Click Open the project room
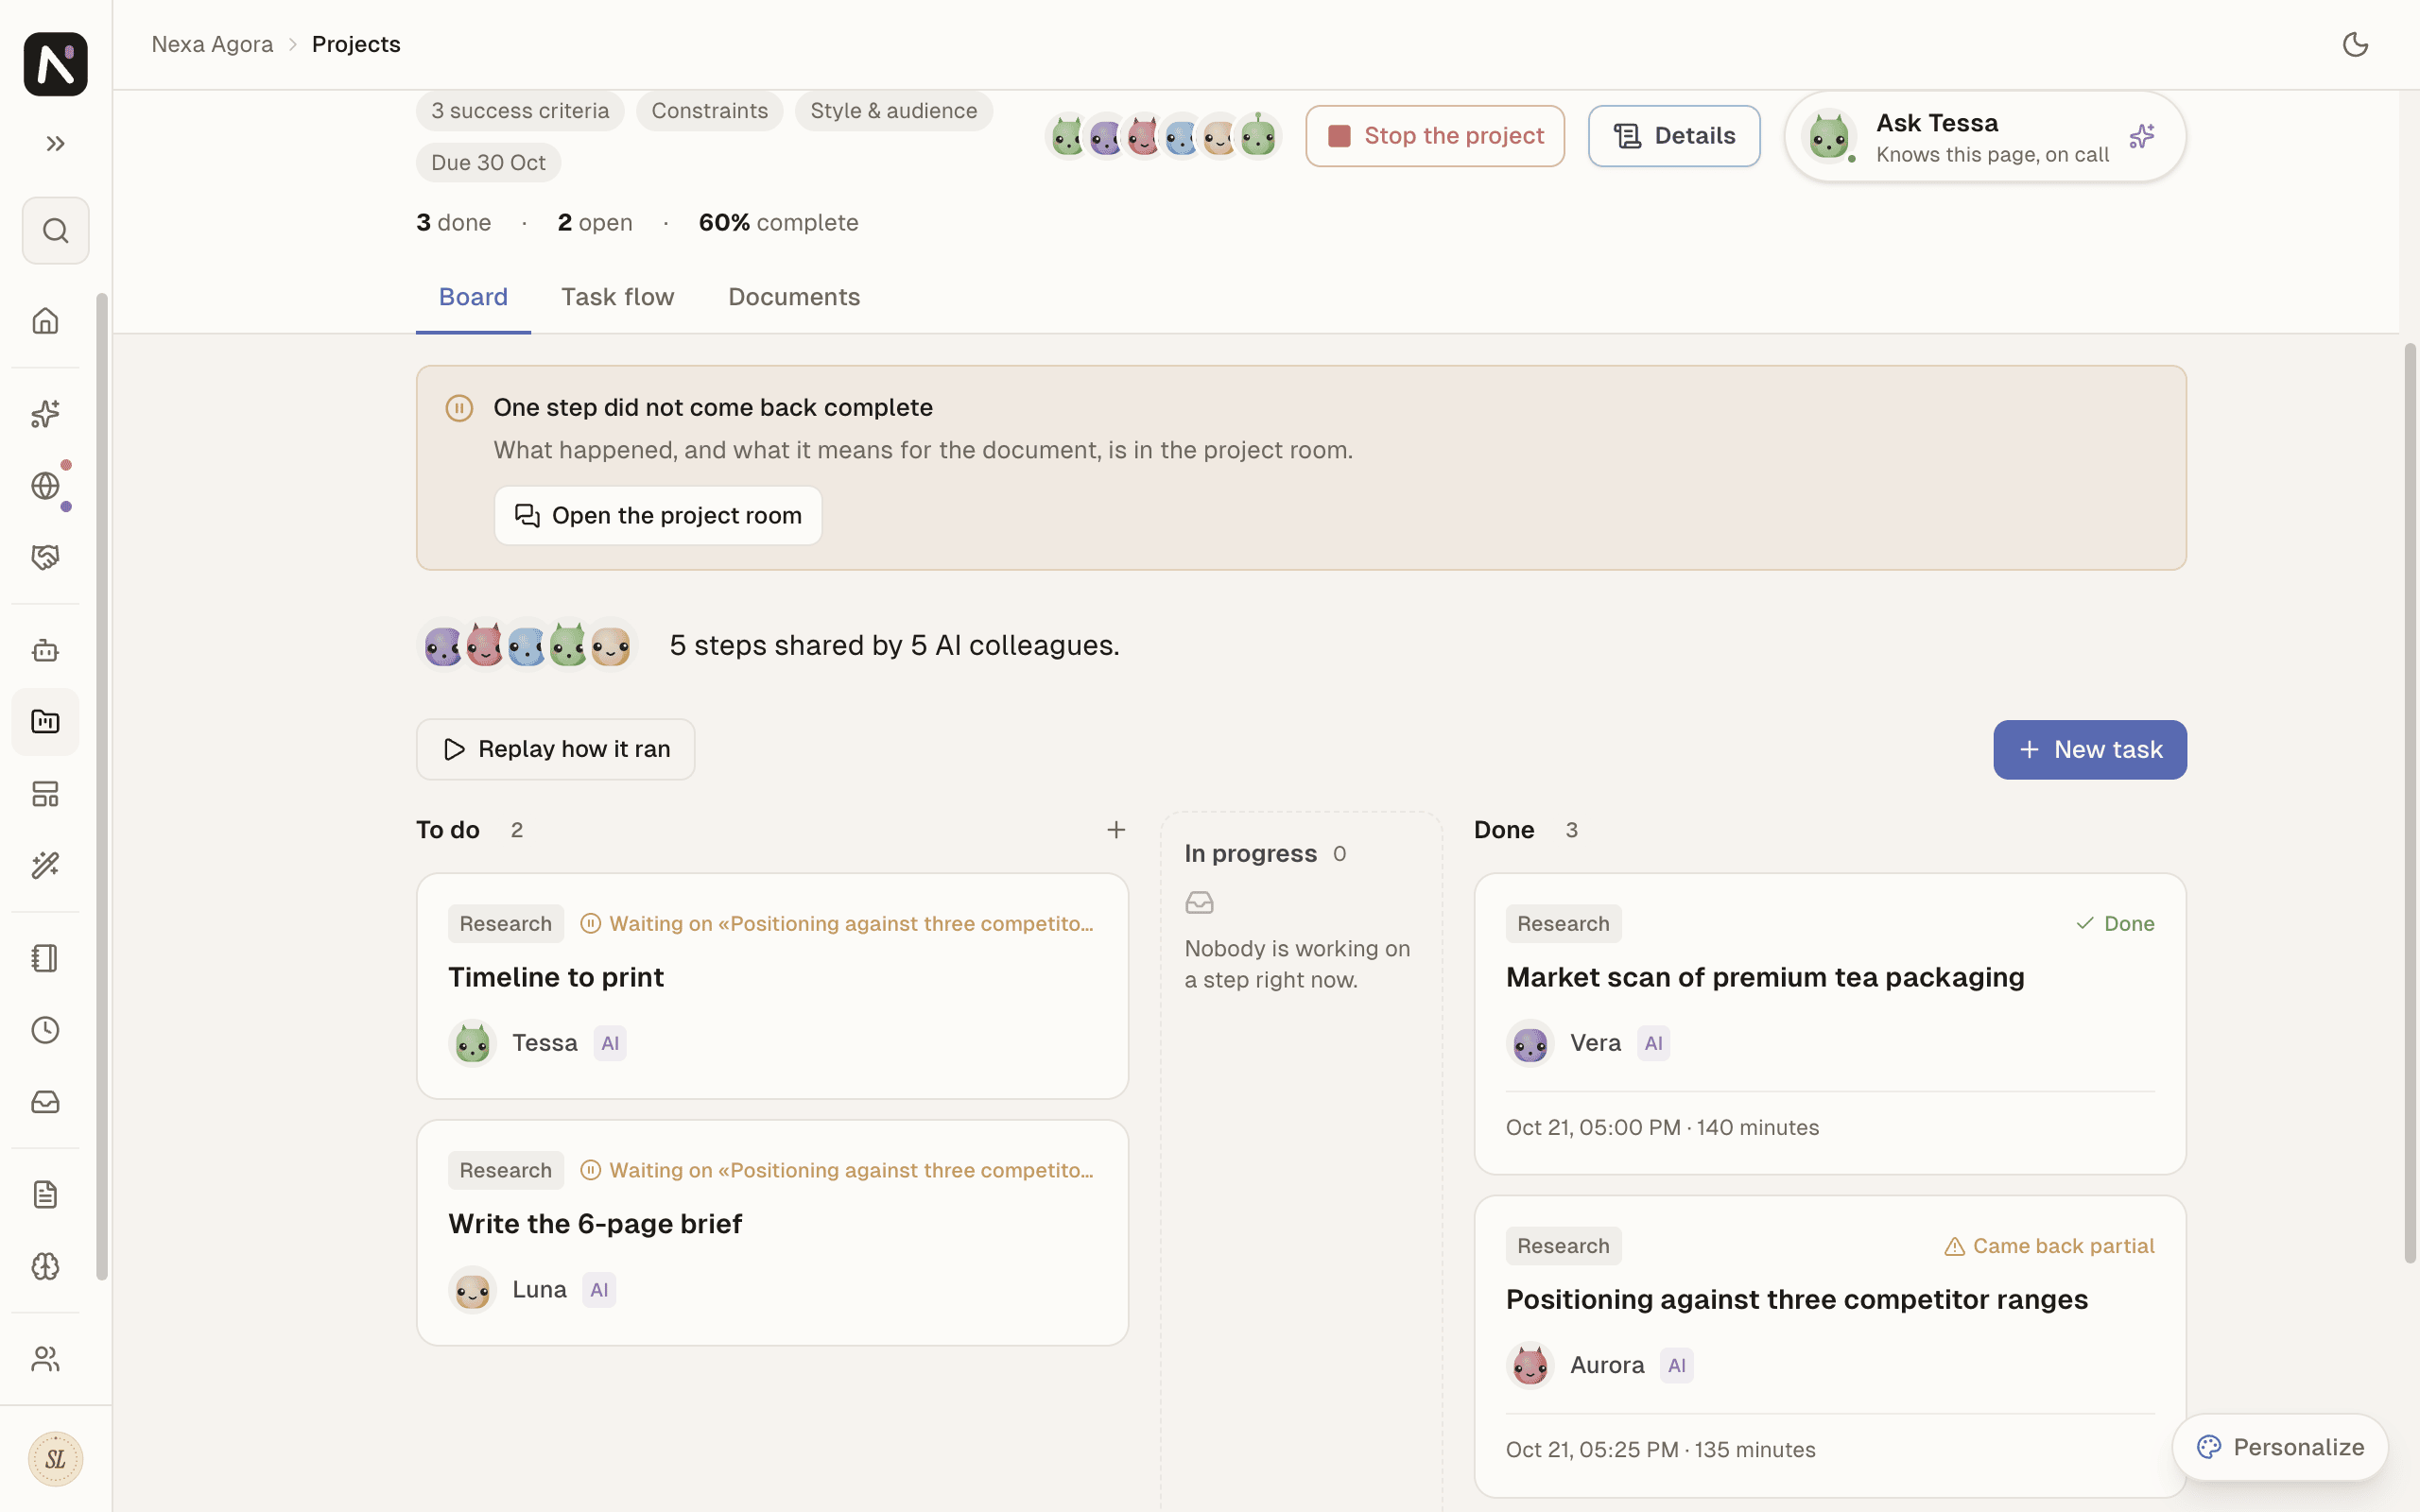2420x1512 pixels. click(x=658, y=516)
